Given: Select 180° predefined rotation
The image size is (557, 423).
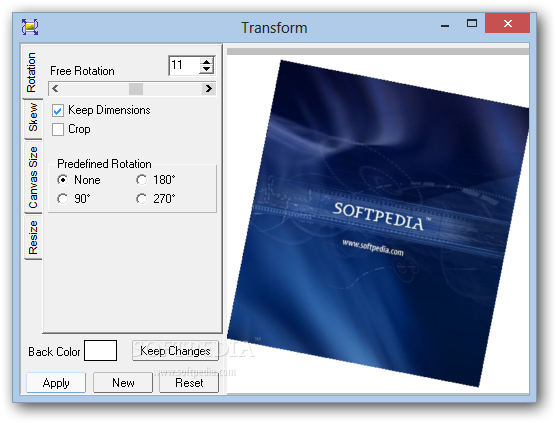Looking at the screenshot, I should [x=142, y=180].
